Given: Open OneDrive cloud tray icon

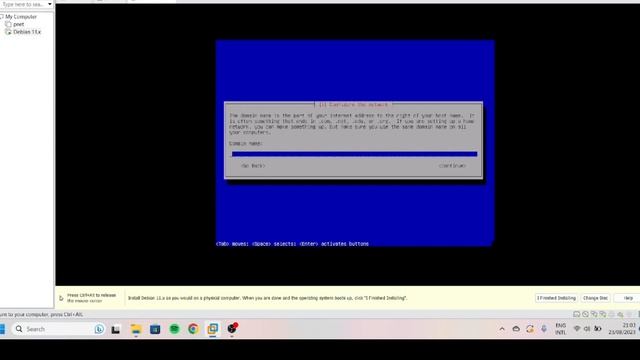Looking at the screenshot, I should click(x=516, y=329).
